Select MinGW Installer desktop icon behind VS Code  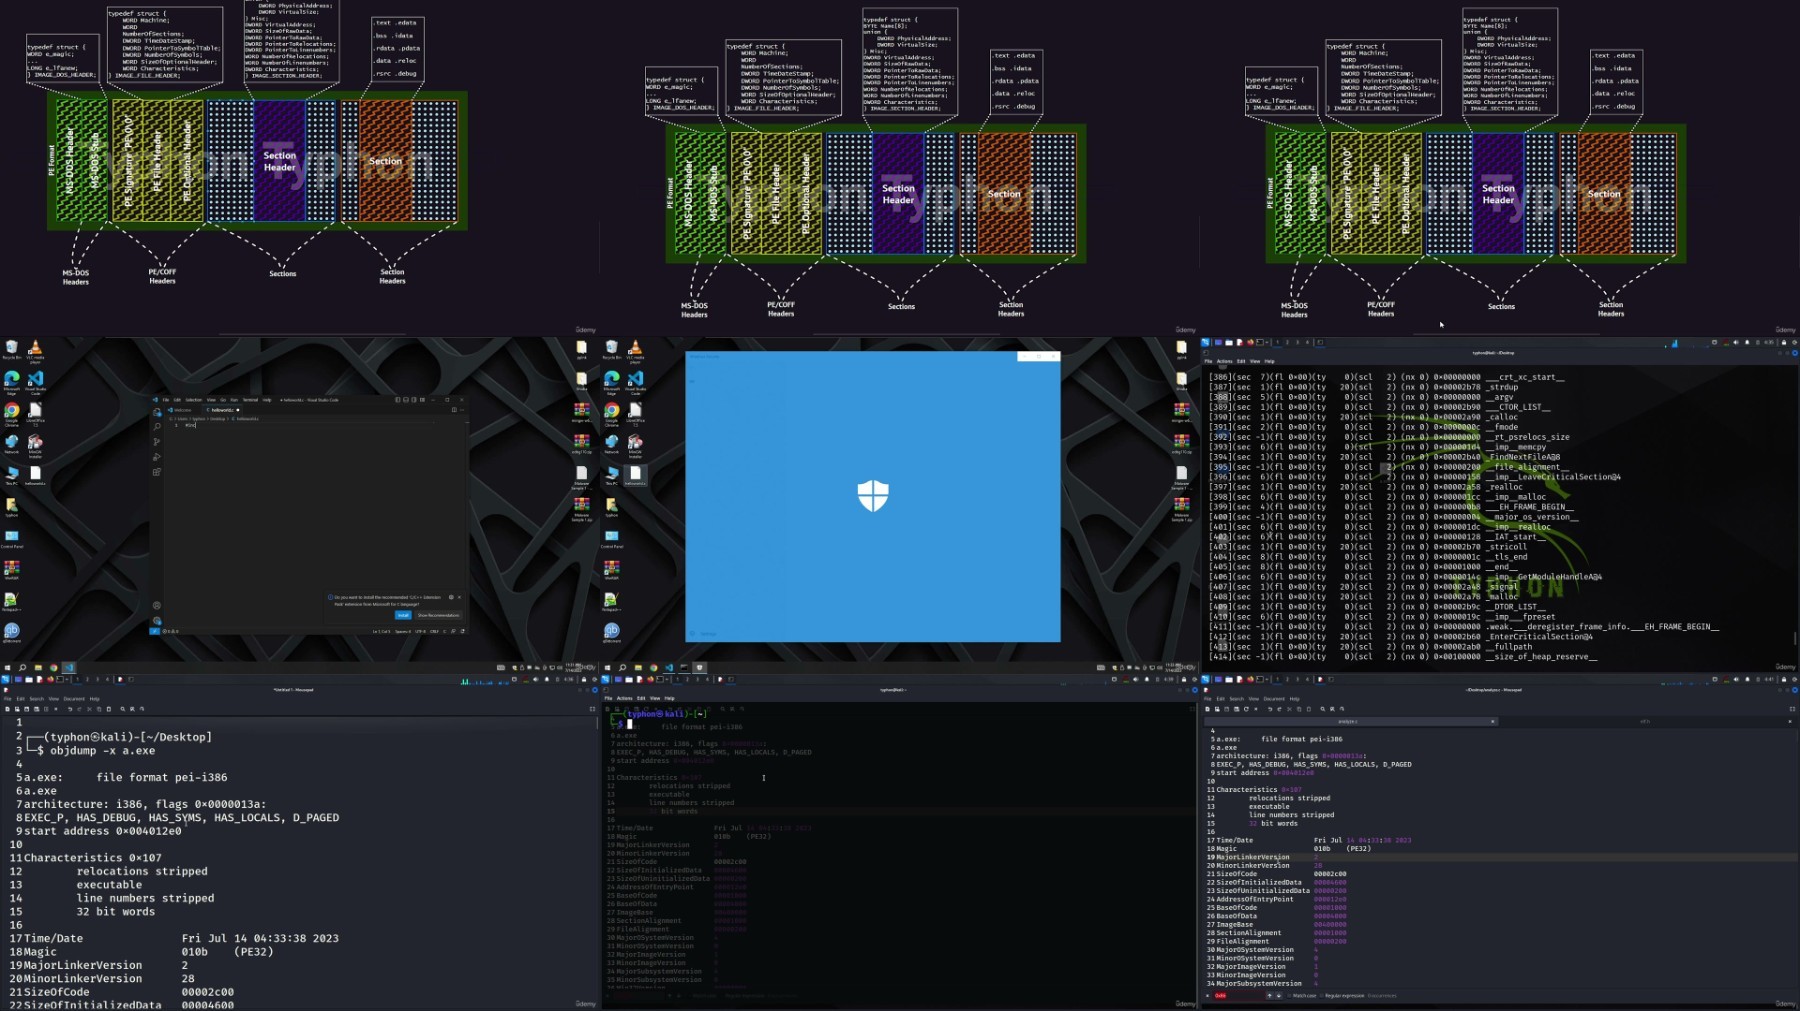(x=35, y=445)
